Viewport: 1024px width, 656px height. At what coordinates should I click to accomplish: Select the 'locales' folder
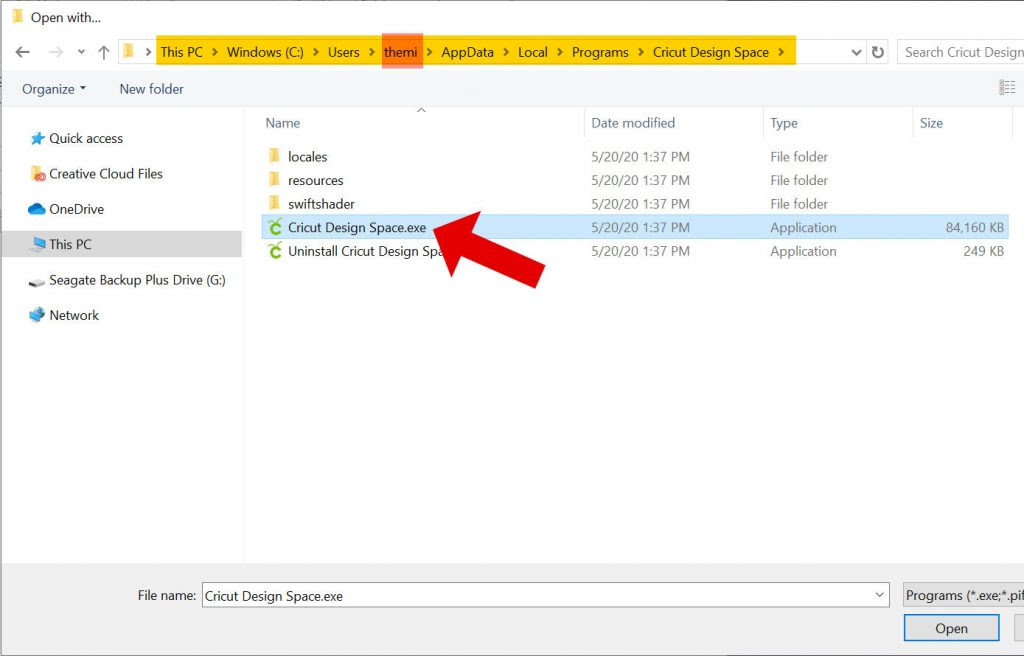tap(308, 157)
